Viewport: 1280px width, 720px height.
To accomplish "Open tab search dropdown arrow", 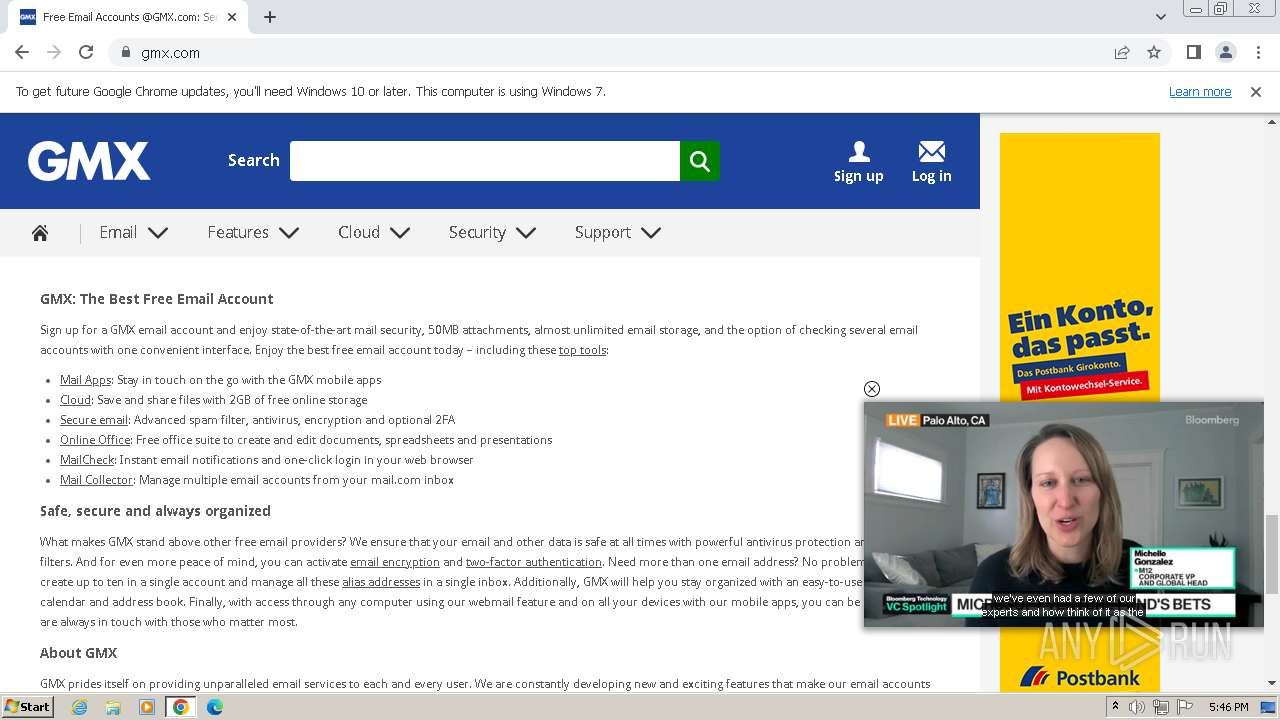I will pyautogui.click(x=1161, y=17).
